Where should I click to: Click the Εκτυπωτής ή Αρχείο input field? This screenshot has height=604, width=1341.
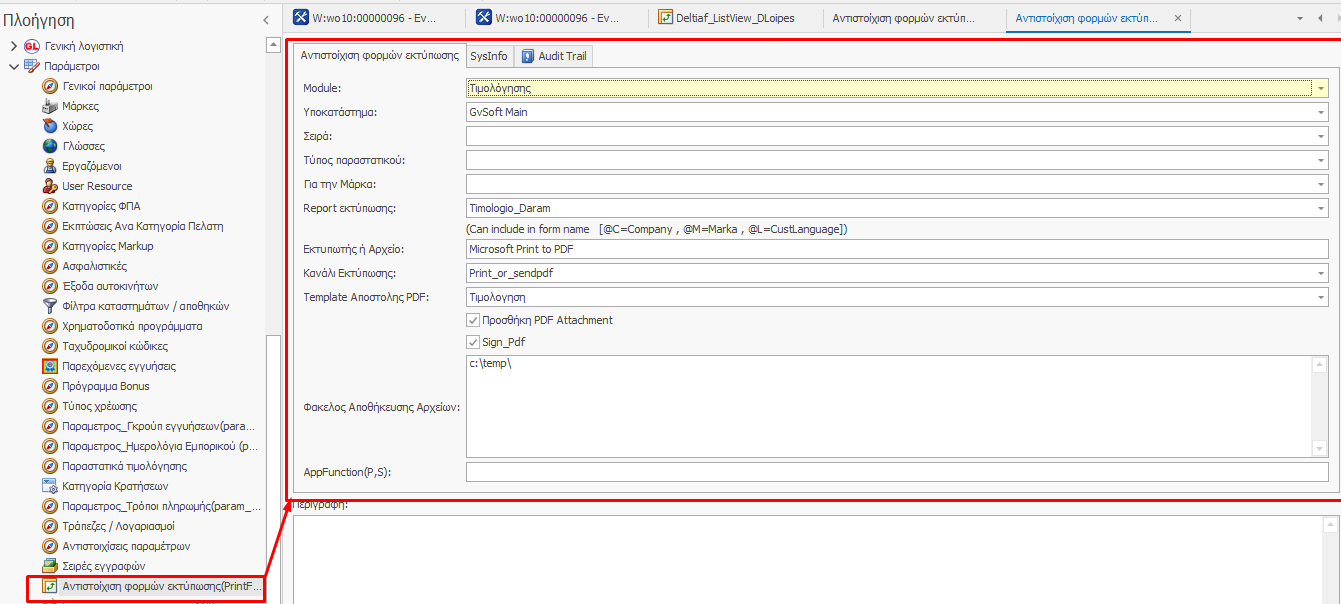(x=896, y=249)
